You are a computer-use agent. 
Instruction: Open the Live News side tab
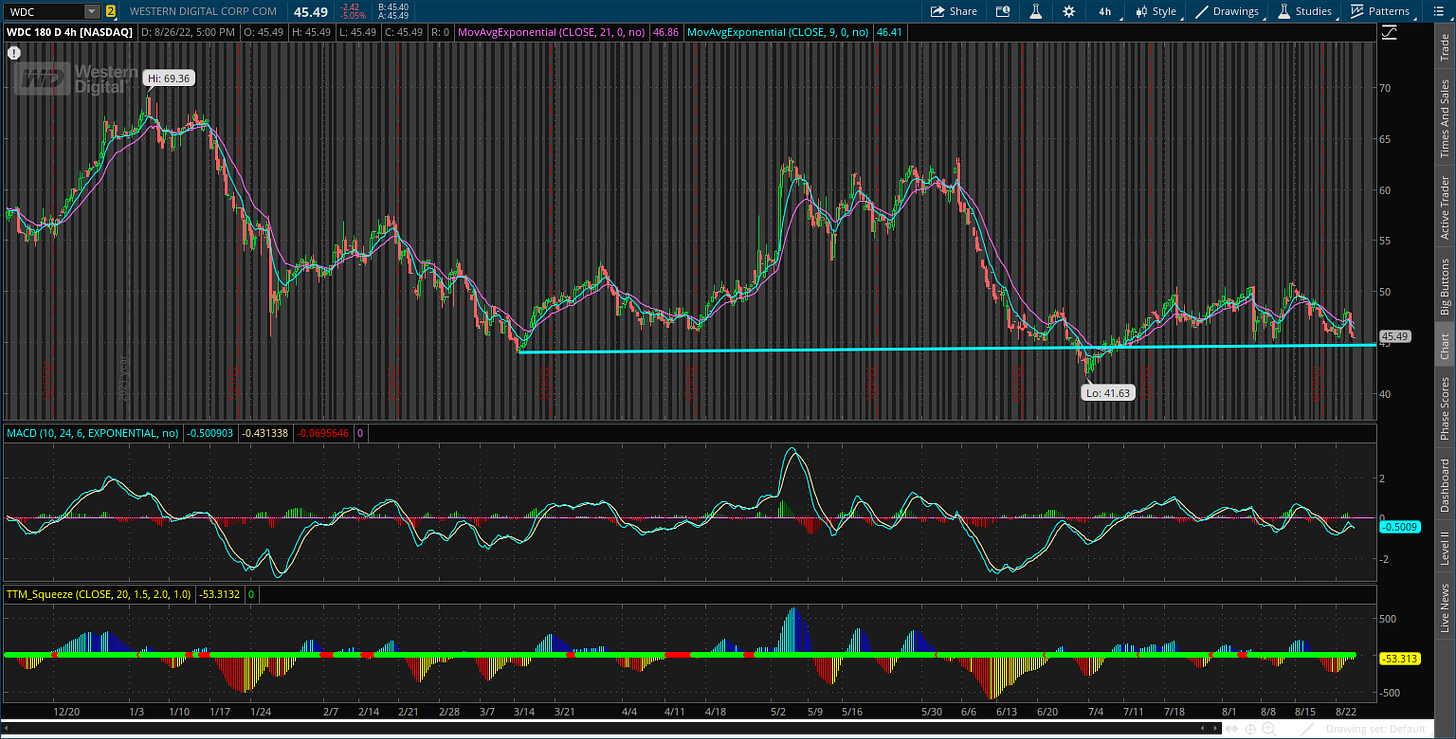pyautogui.click(x=1444, y=607)
